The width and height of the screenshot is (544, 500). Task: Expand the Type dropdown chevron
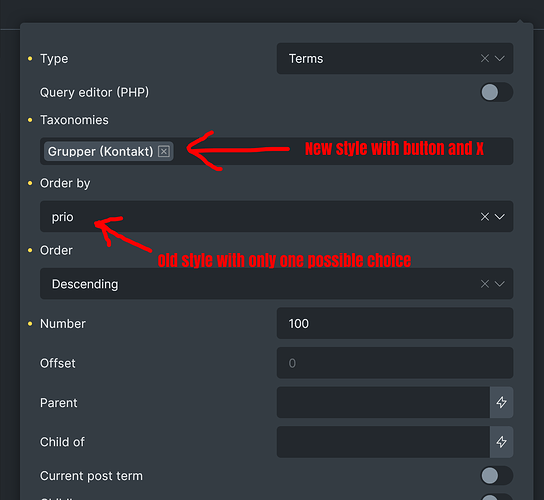point(500,58)
